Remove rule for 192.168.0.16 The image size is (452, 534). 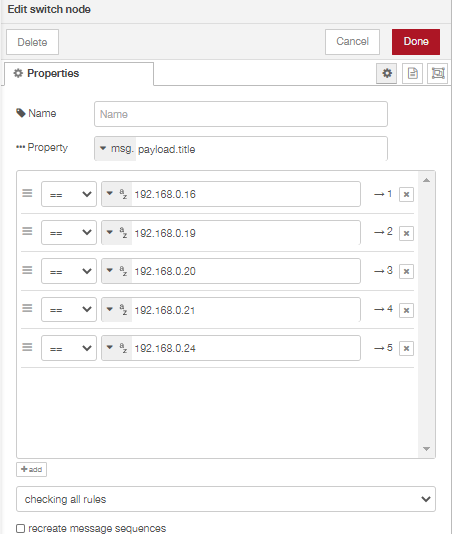406,194
